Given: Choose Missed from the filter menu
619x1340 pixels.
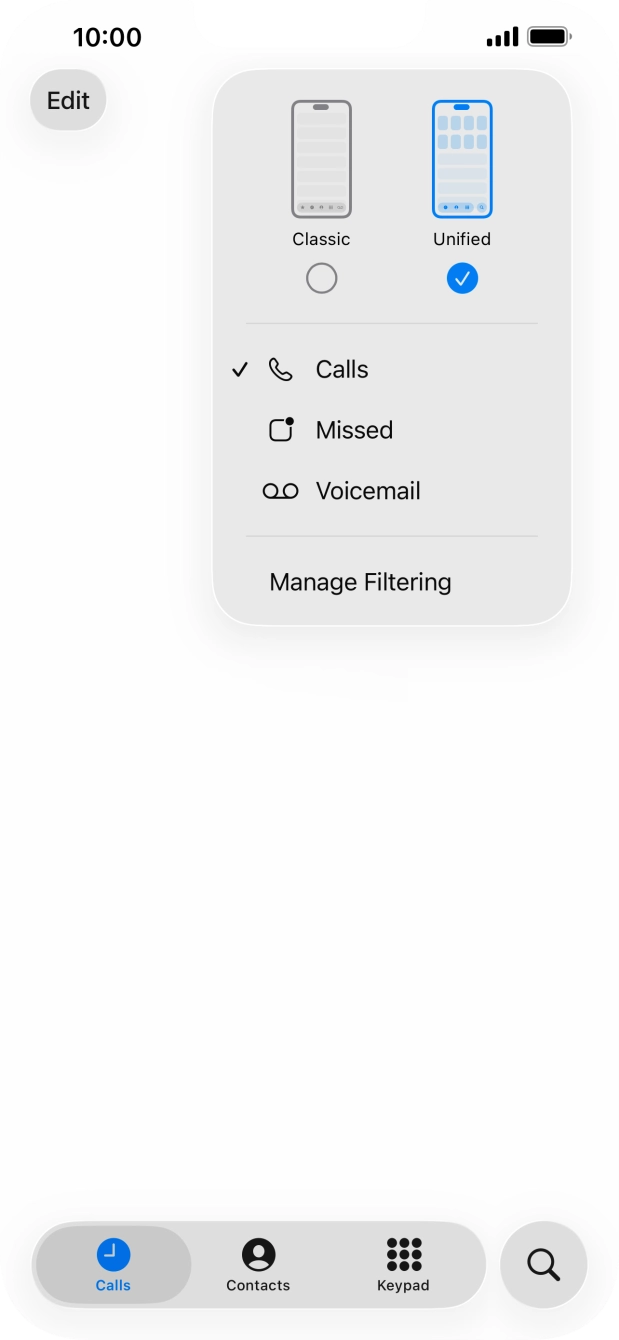Looking at the screenshot, I should click(354, 430).
